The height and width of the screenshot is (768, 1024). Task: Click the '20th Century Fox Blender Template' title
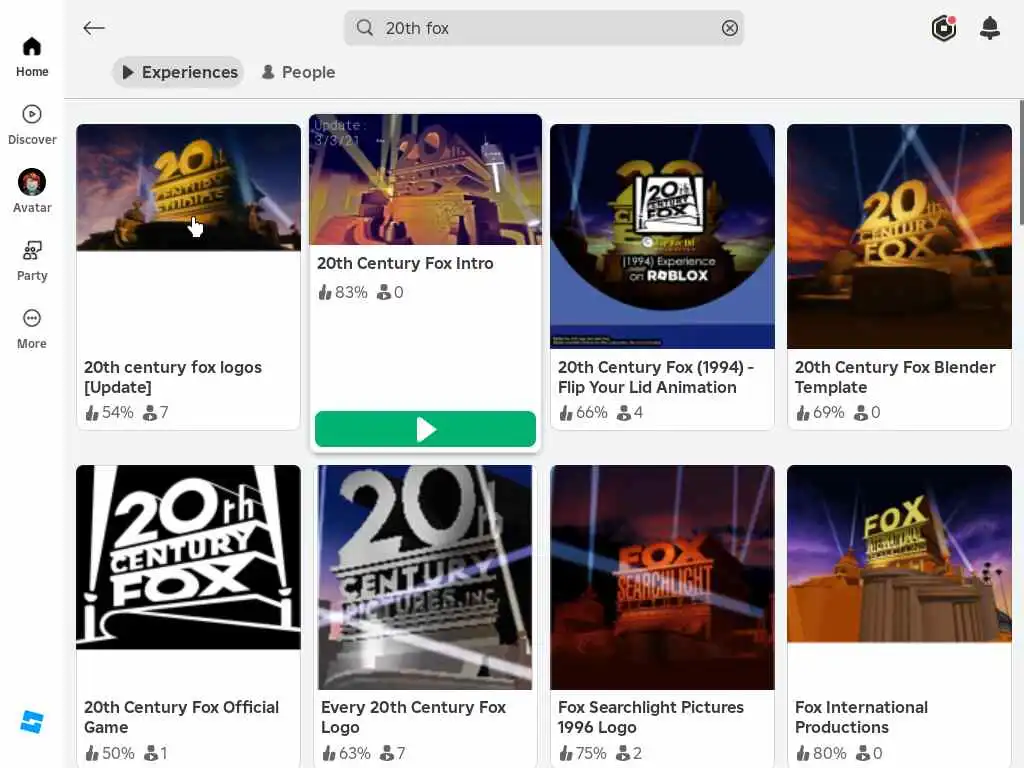point(895,377)
